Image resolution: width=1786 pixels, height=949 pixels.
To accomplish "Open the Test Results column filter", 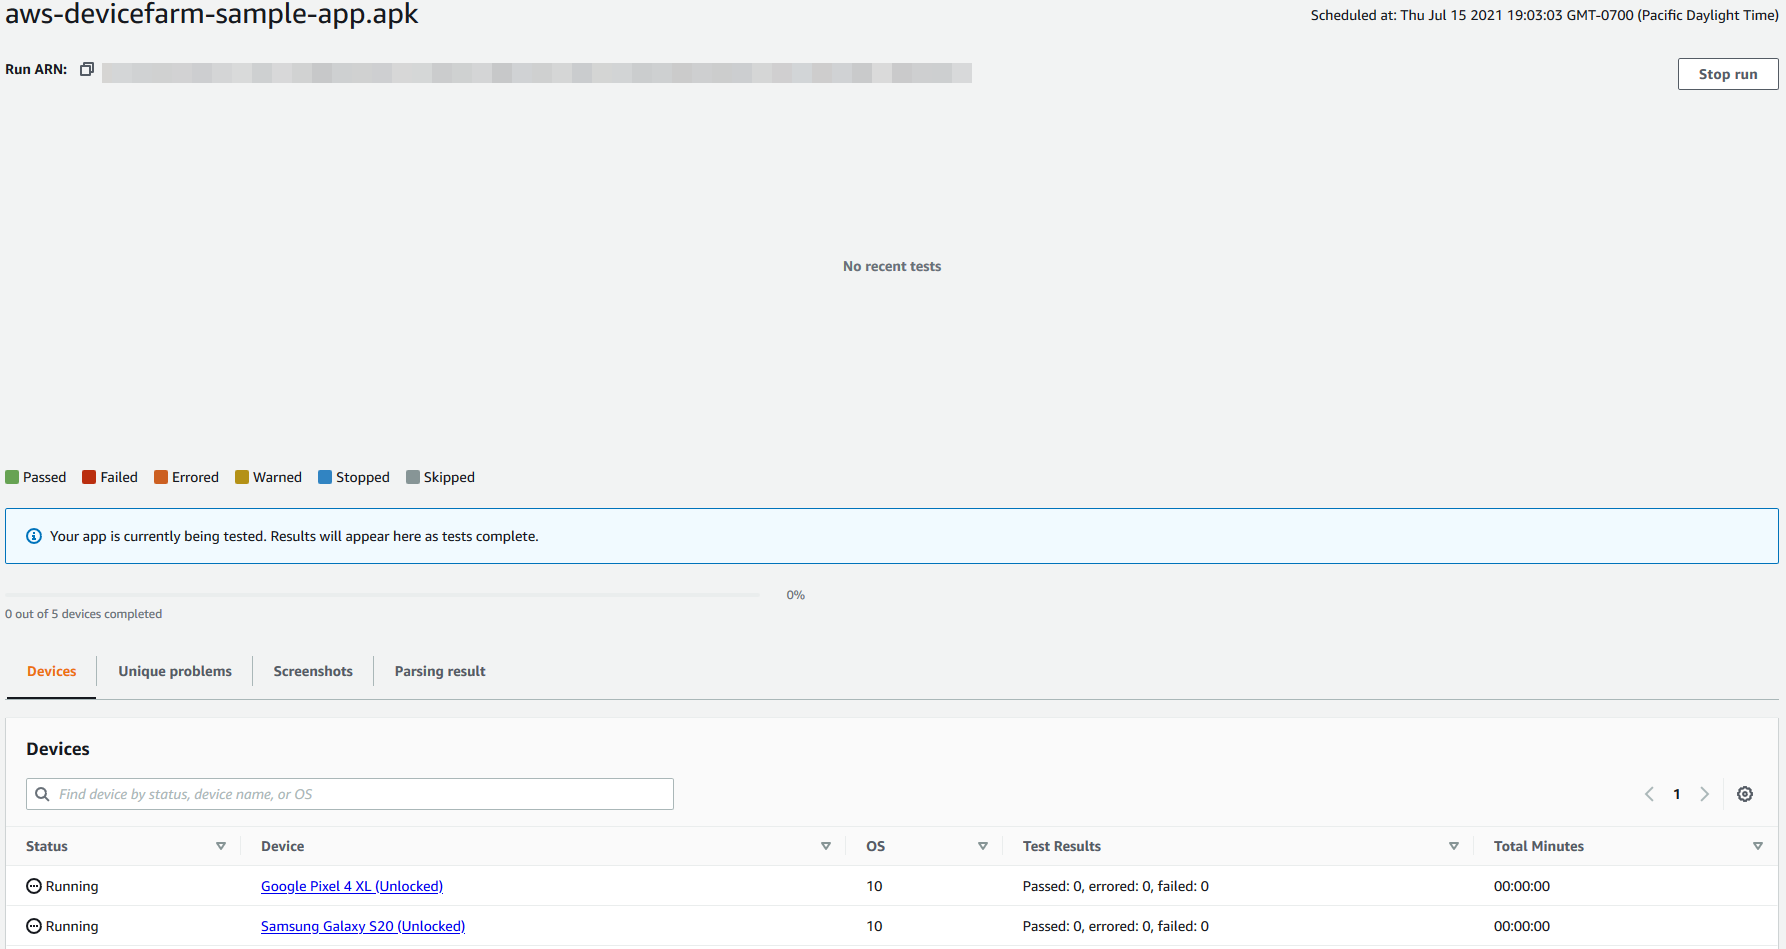I will (x=1454, y=845).
